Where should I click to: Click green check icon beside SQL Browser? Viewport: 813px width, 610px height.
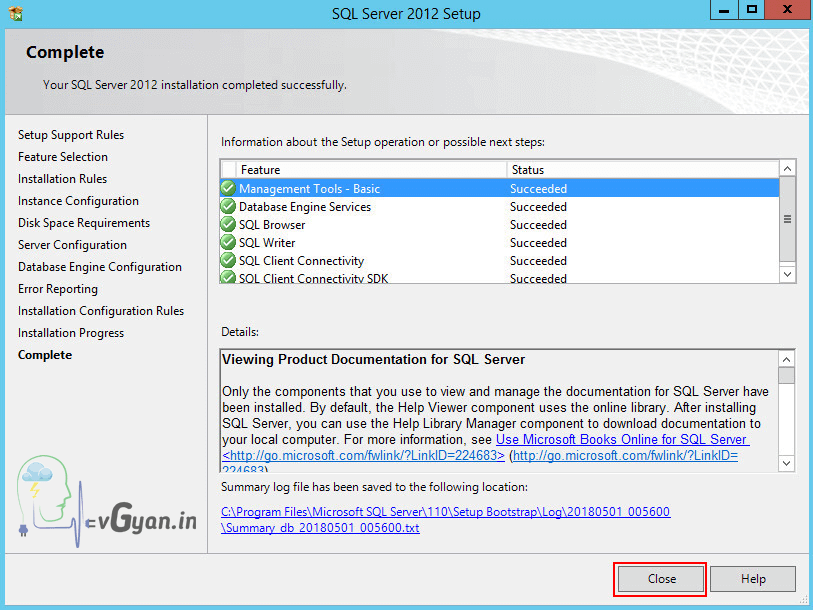(x=228, y=225)
